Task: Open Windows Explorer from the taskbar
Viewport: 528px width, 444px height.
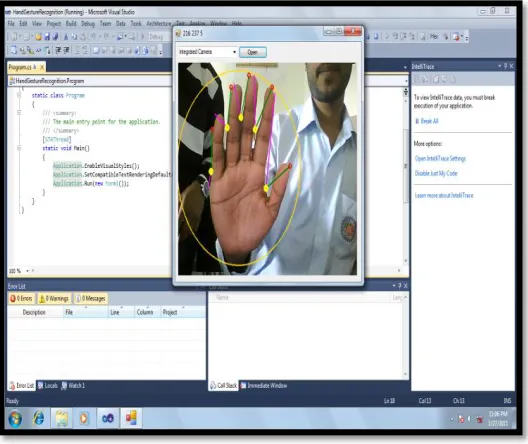Action: [62, 418]
